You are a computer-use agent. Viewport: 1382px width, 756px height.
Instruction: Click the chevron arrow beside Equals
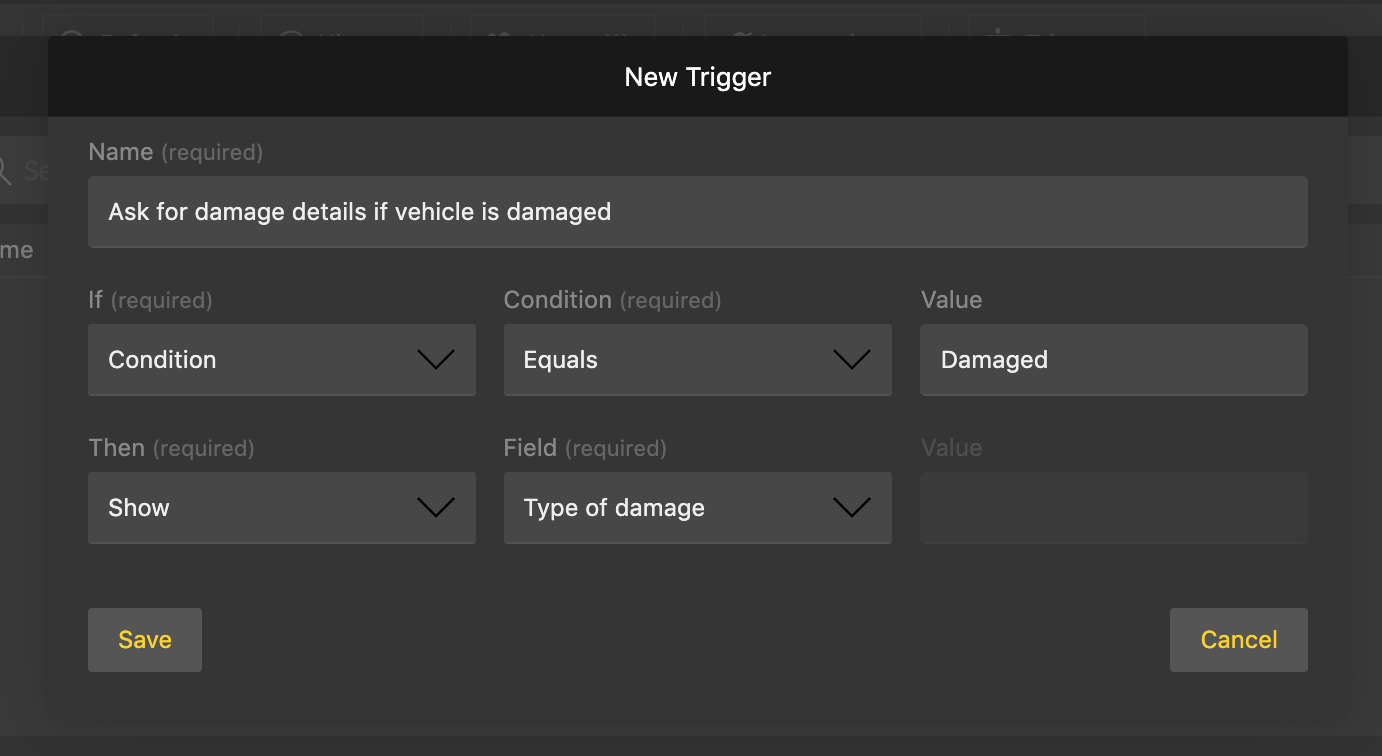click(x=852, y=360)
